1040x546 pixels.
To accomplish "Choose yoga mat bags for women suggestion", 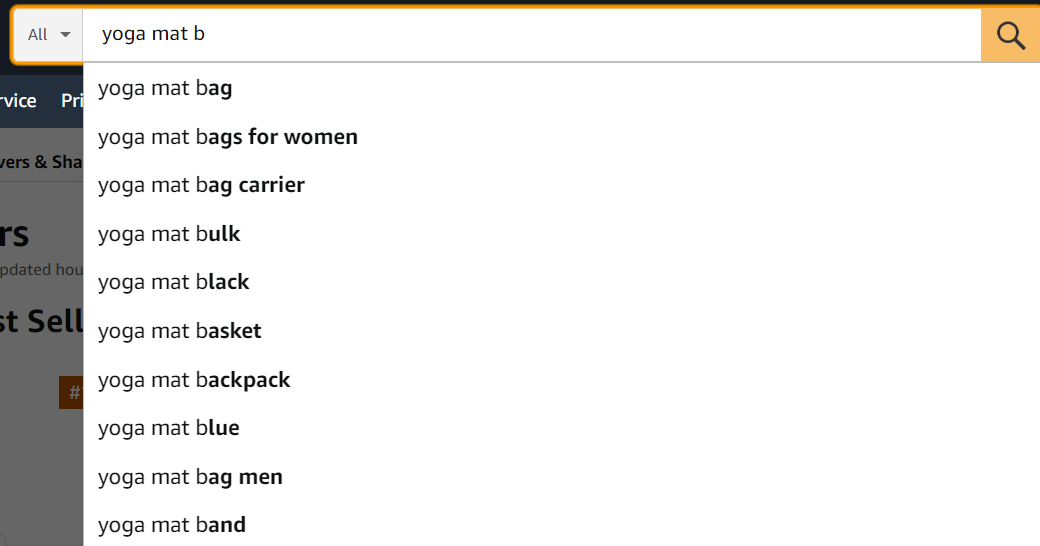I will (x=561, y=137).
